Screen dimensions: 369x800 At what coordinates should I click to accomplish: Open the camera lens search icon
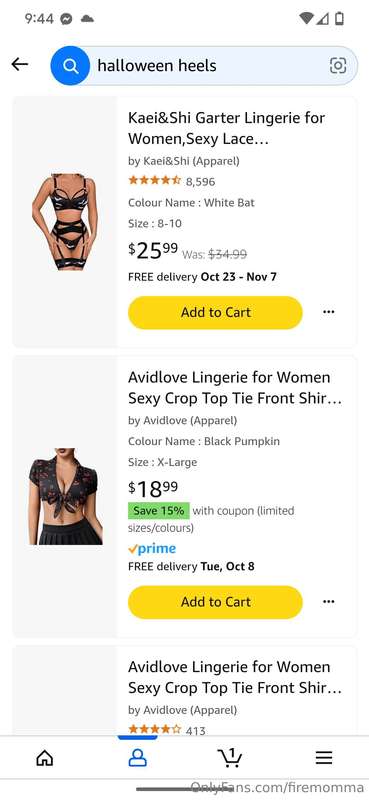338,65
